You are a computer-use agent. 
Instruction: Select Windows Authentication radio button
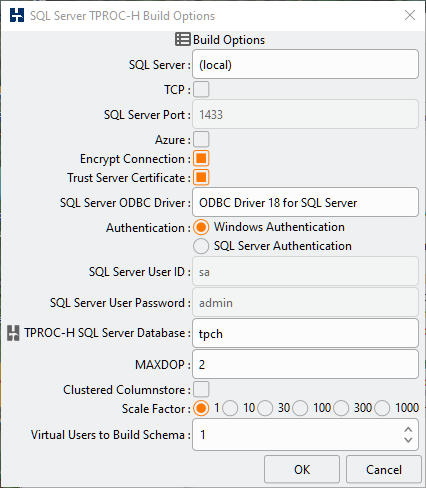pyautogui.click(x=201, y=227)
